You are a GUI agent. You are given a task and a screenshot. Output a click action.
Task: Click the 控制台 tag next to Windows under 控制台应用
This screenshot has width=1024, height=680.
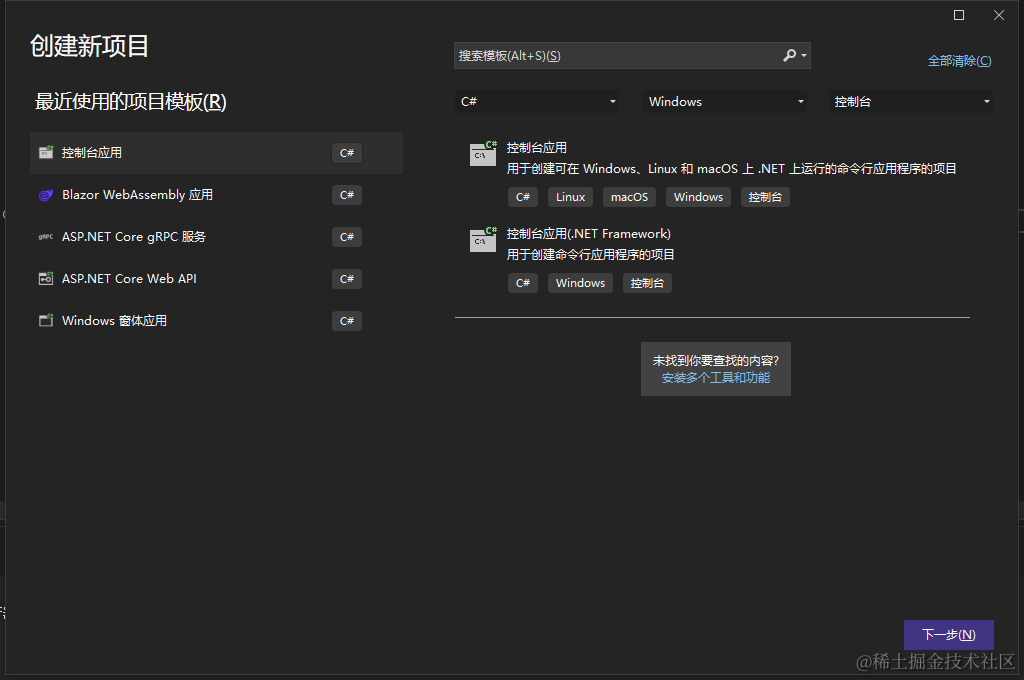click(x=765, y=197)
